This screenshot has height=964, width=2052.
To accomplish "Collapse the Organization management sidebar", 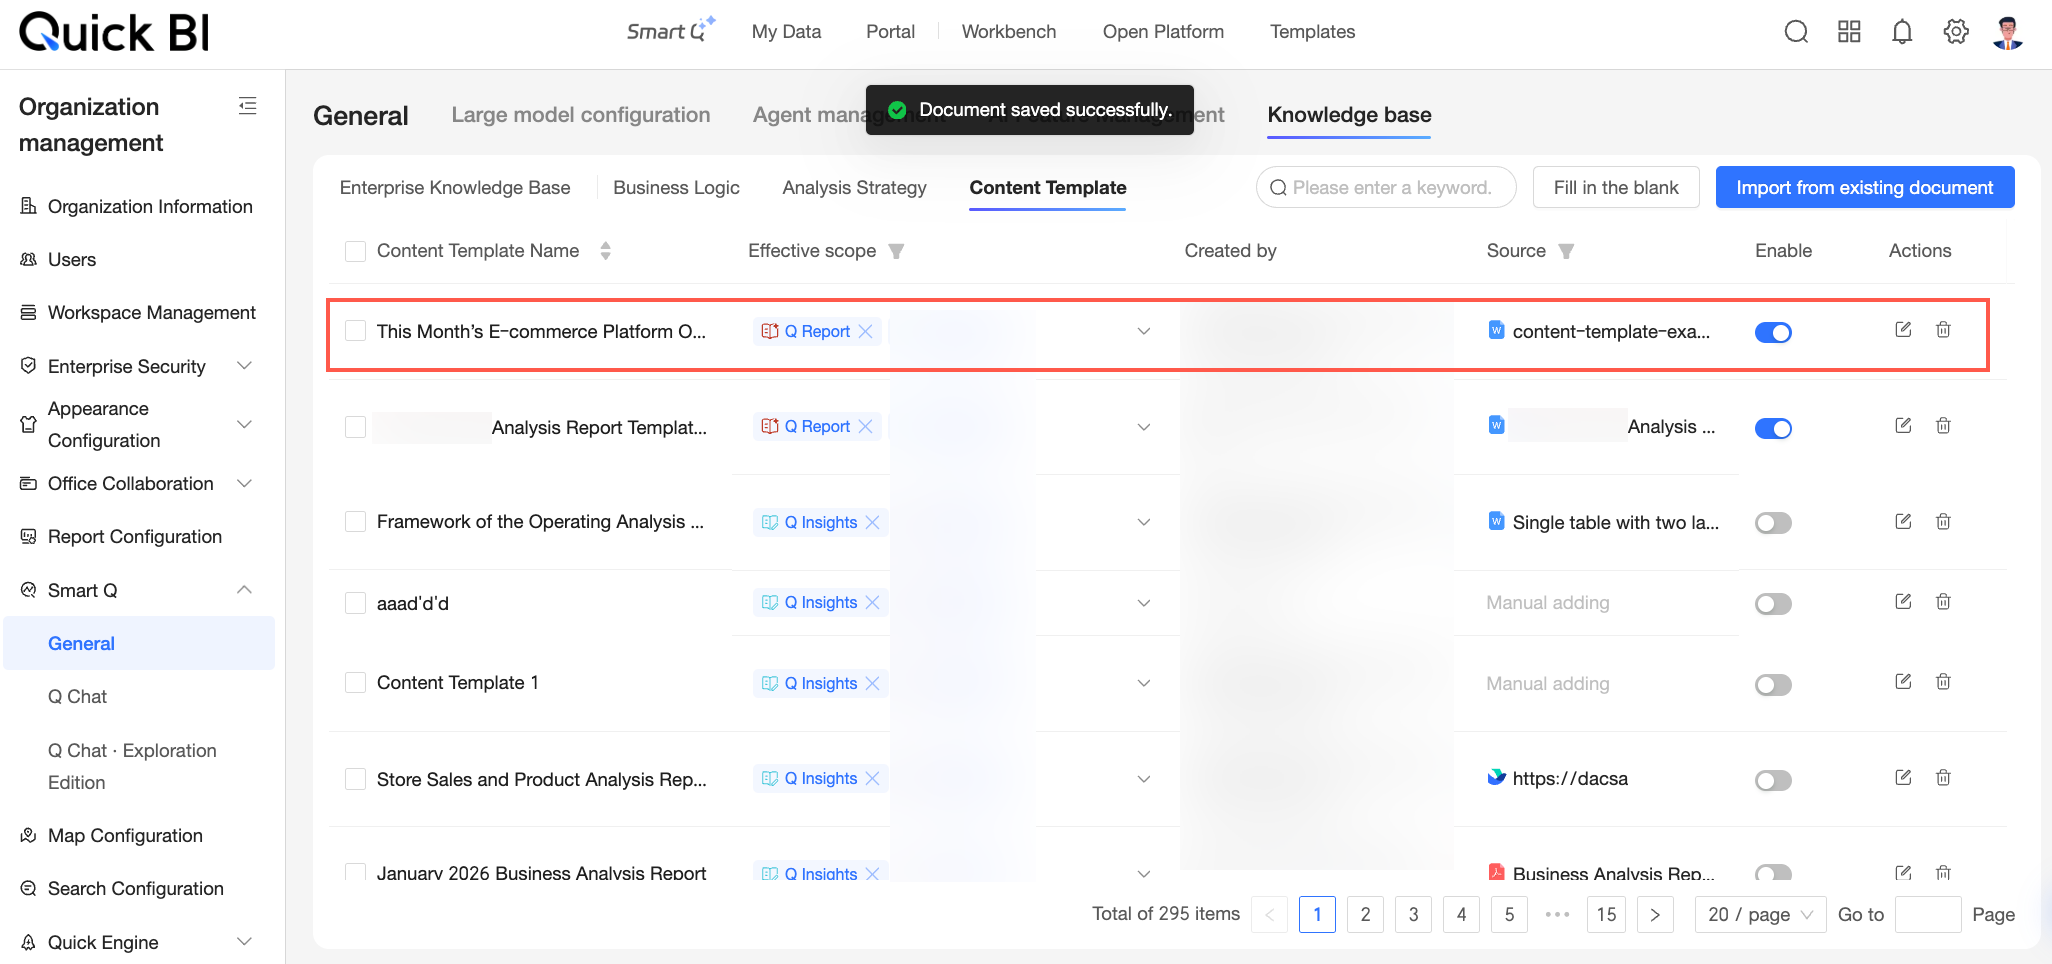I will [248, 106].
